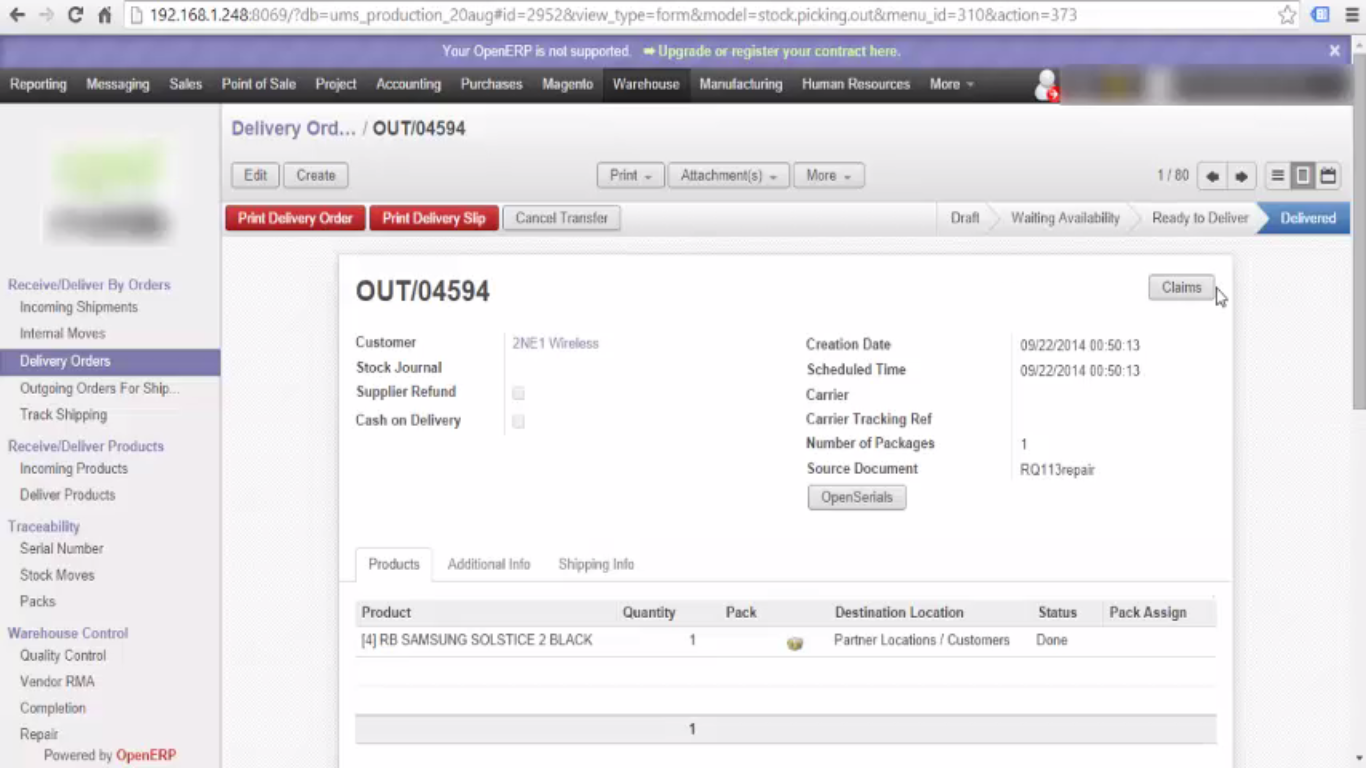Open the Purchases menu
This screenshot has width=1366, height=768.
click(x=491, y=84)
